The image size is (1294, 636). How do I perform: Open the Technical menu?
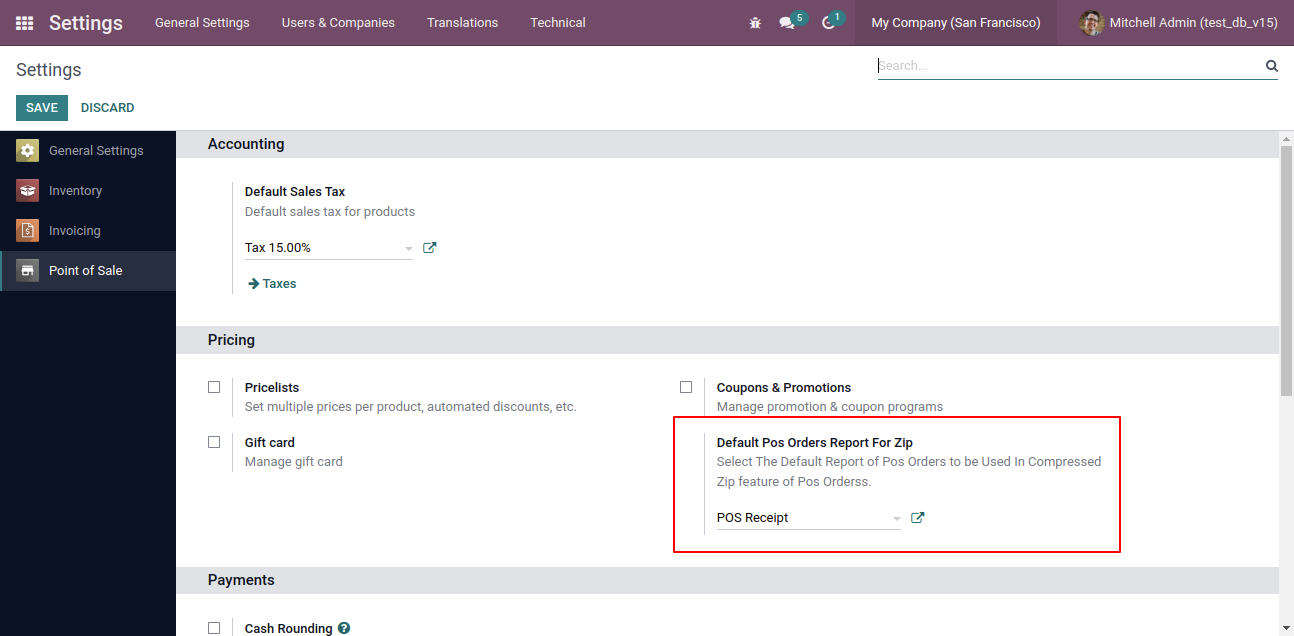pyautogui.click(x=558, y=22)
